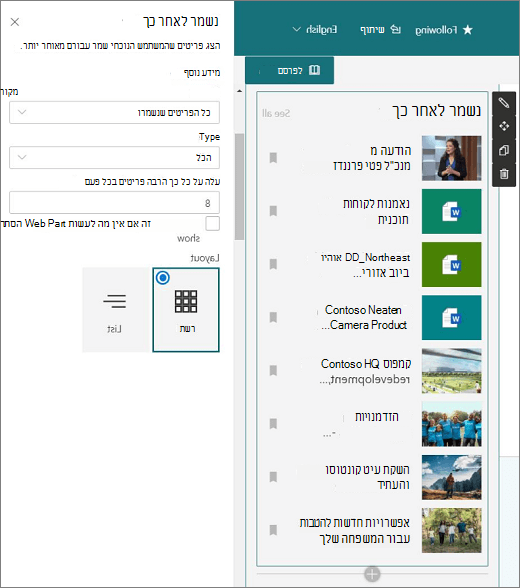The width and height of the screenshot is (520, 588).
Task: Open teal Word thumbnail for Contoso Neaten
Action: pos(451,318)
